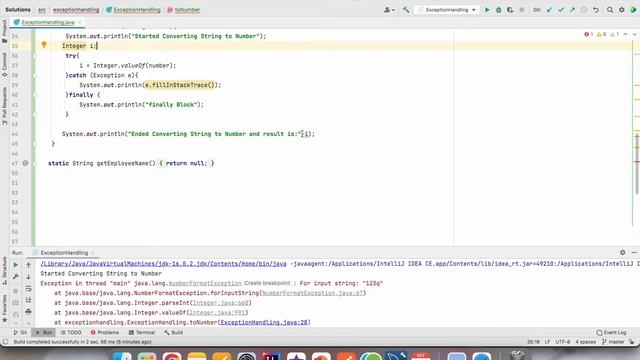
Task: Open the TODO tool window tab
Action: pyautogui.click(x=71, y=333)
